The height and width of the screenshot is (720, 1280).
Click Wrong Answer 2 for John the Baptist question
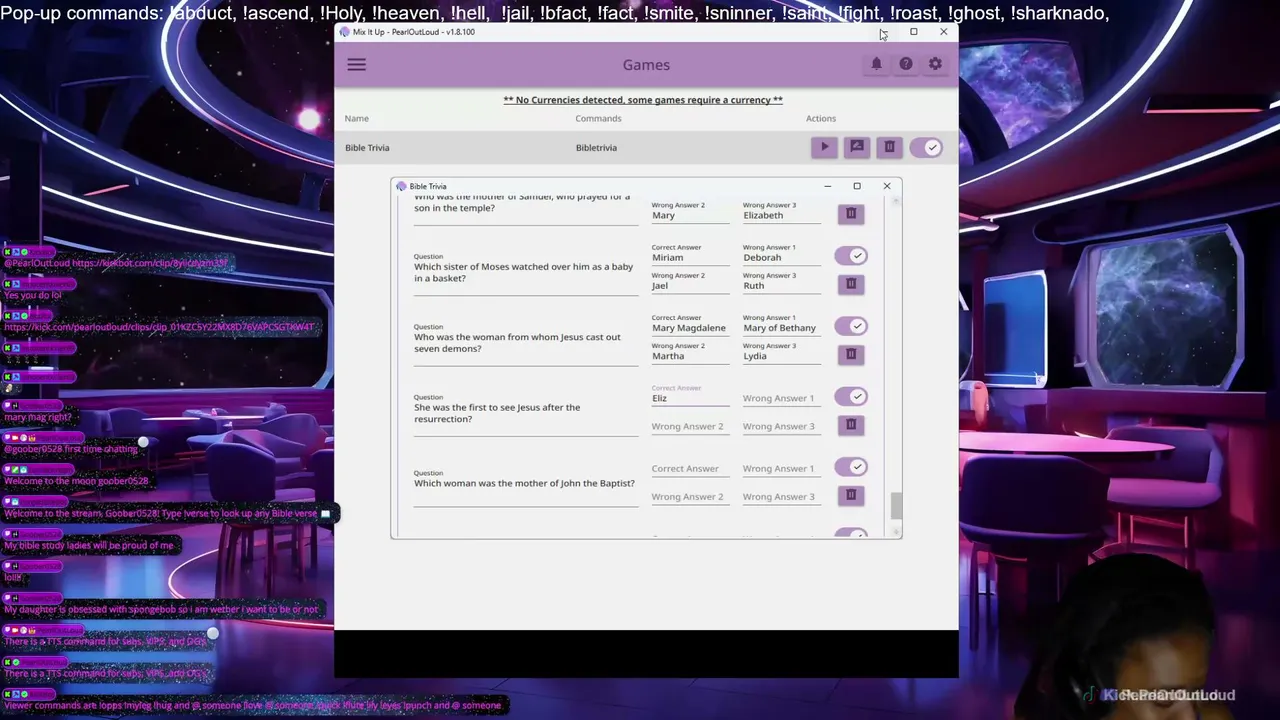point(690,496)
